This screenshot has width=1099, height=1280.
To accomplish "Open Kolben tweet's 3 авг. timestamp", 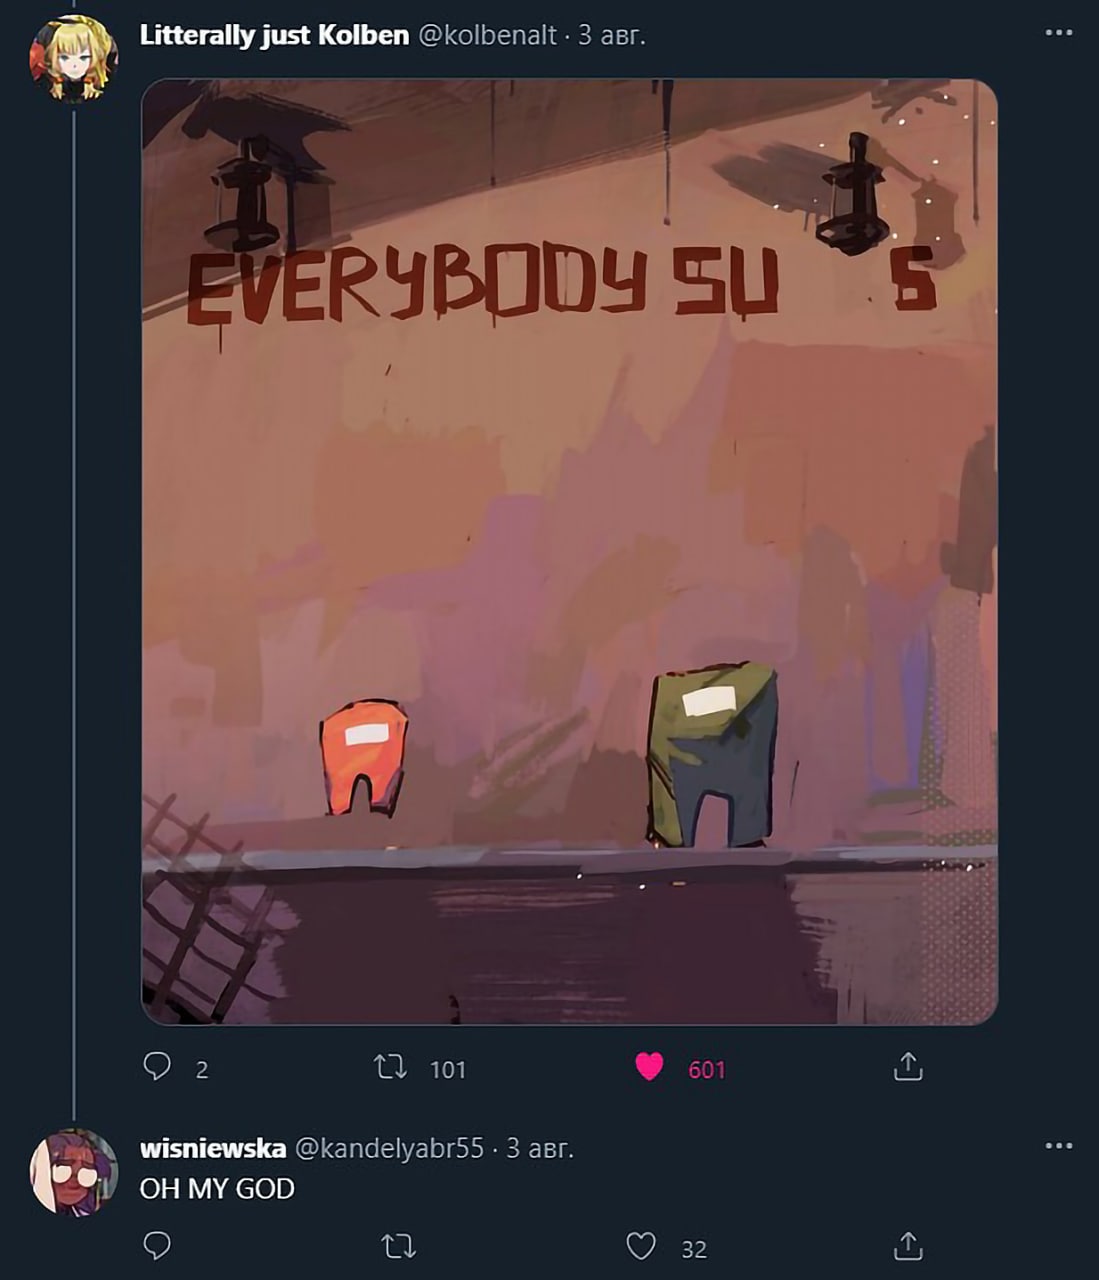I will tap(612, 35).
